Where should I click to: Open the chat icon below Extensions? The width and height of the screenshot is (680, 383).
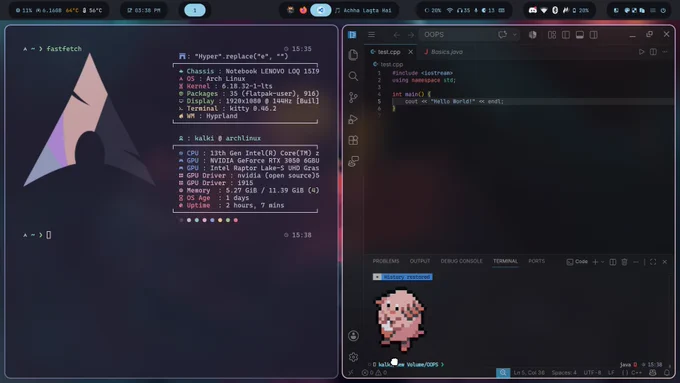point(353,161)
